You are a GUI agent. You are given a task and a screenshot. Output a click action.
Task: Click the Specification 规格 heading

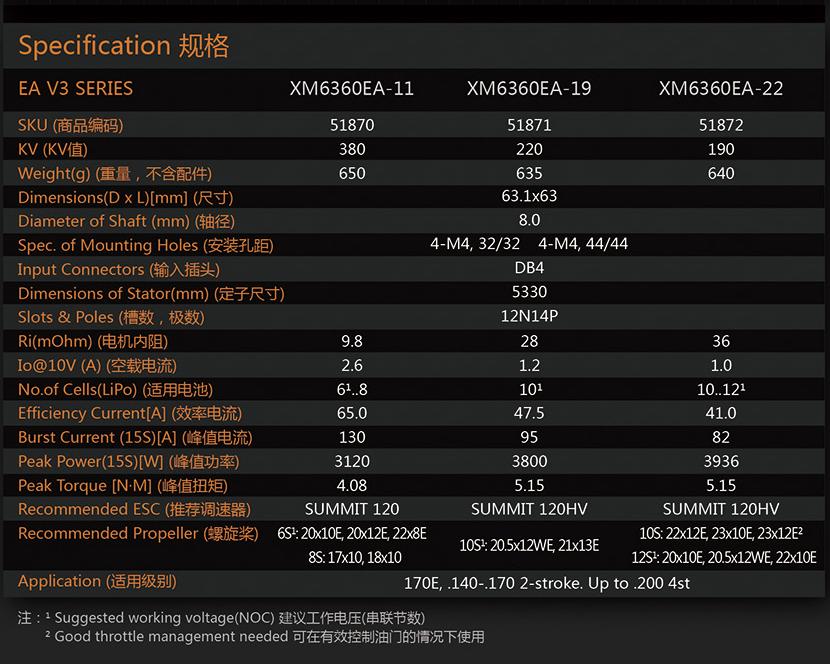pos(124,46)
